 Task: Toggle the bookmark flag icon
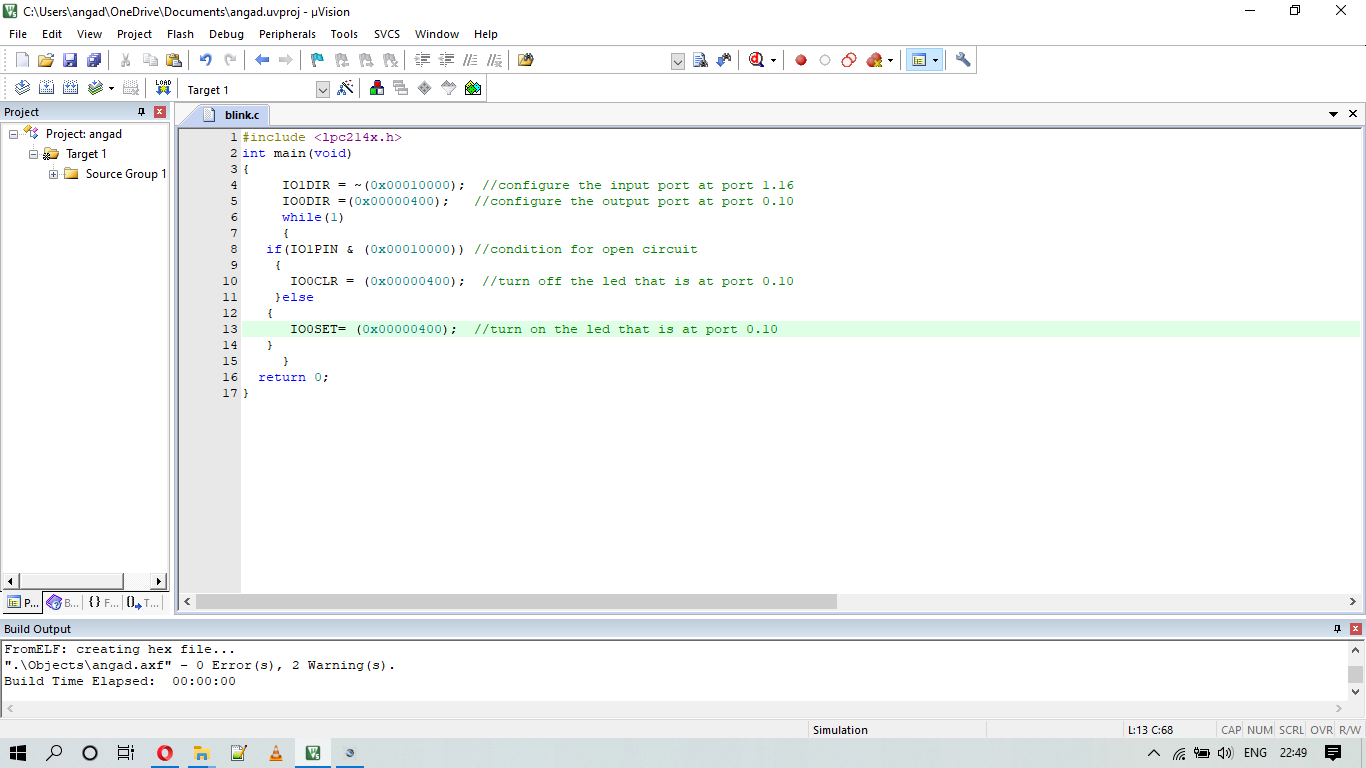pyautogui.click(x=317, y=60)
